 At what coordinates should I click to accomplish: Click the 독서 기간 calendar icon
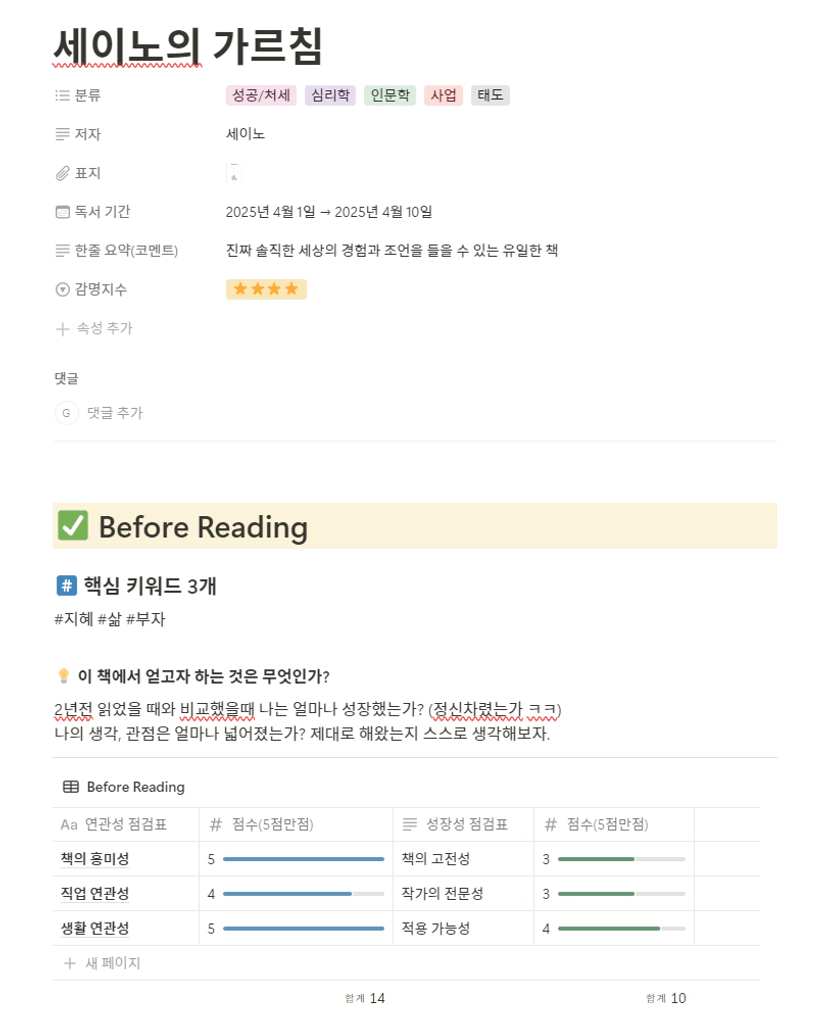click(x=62, y=212)
